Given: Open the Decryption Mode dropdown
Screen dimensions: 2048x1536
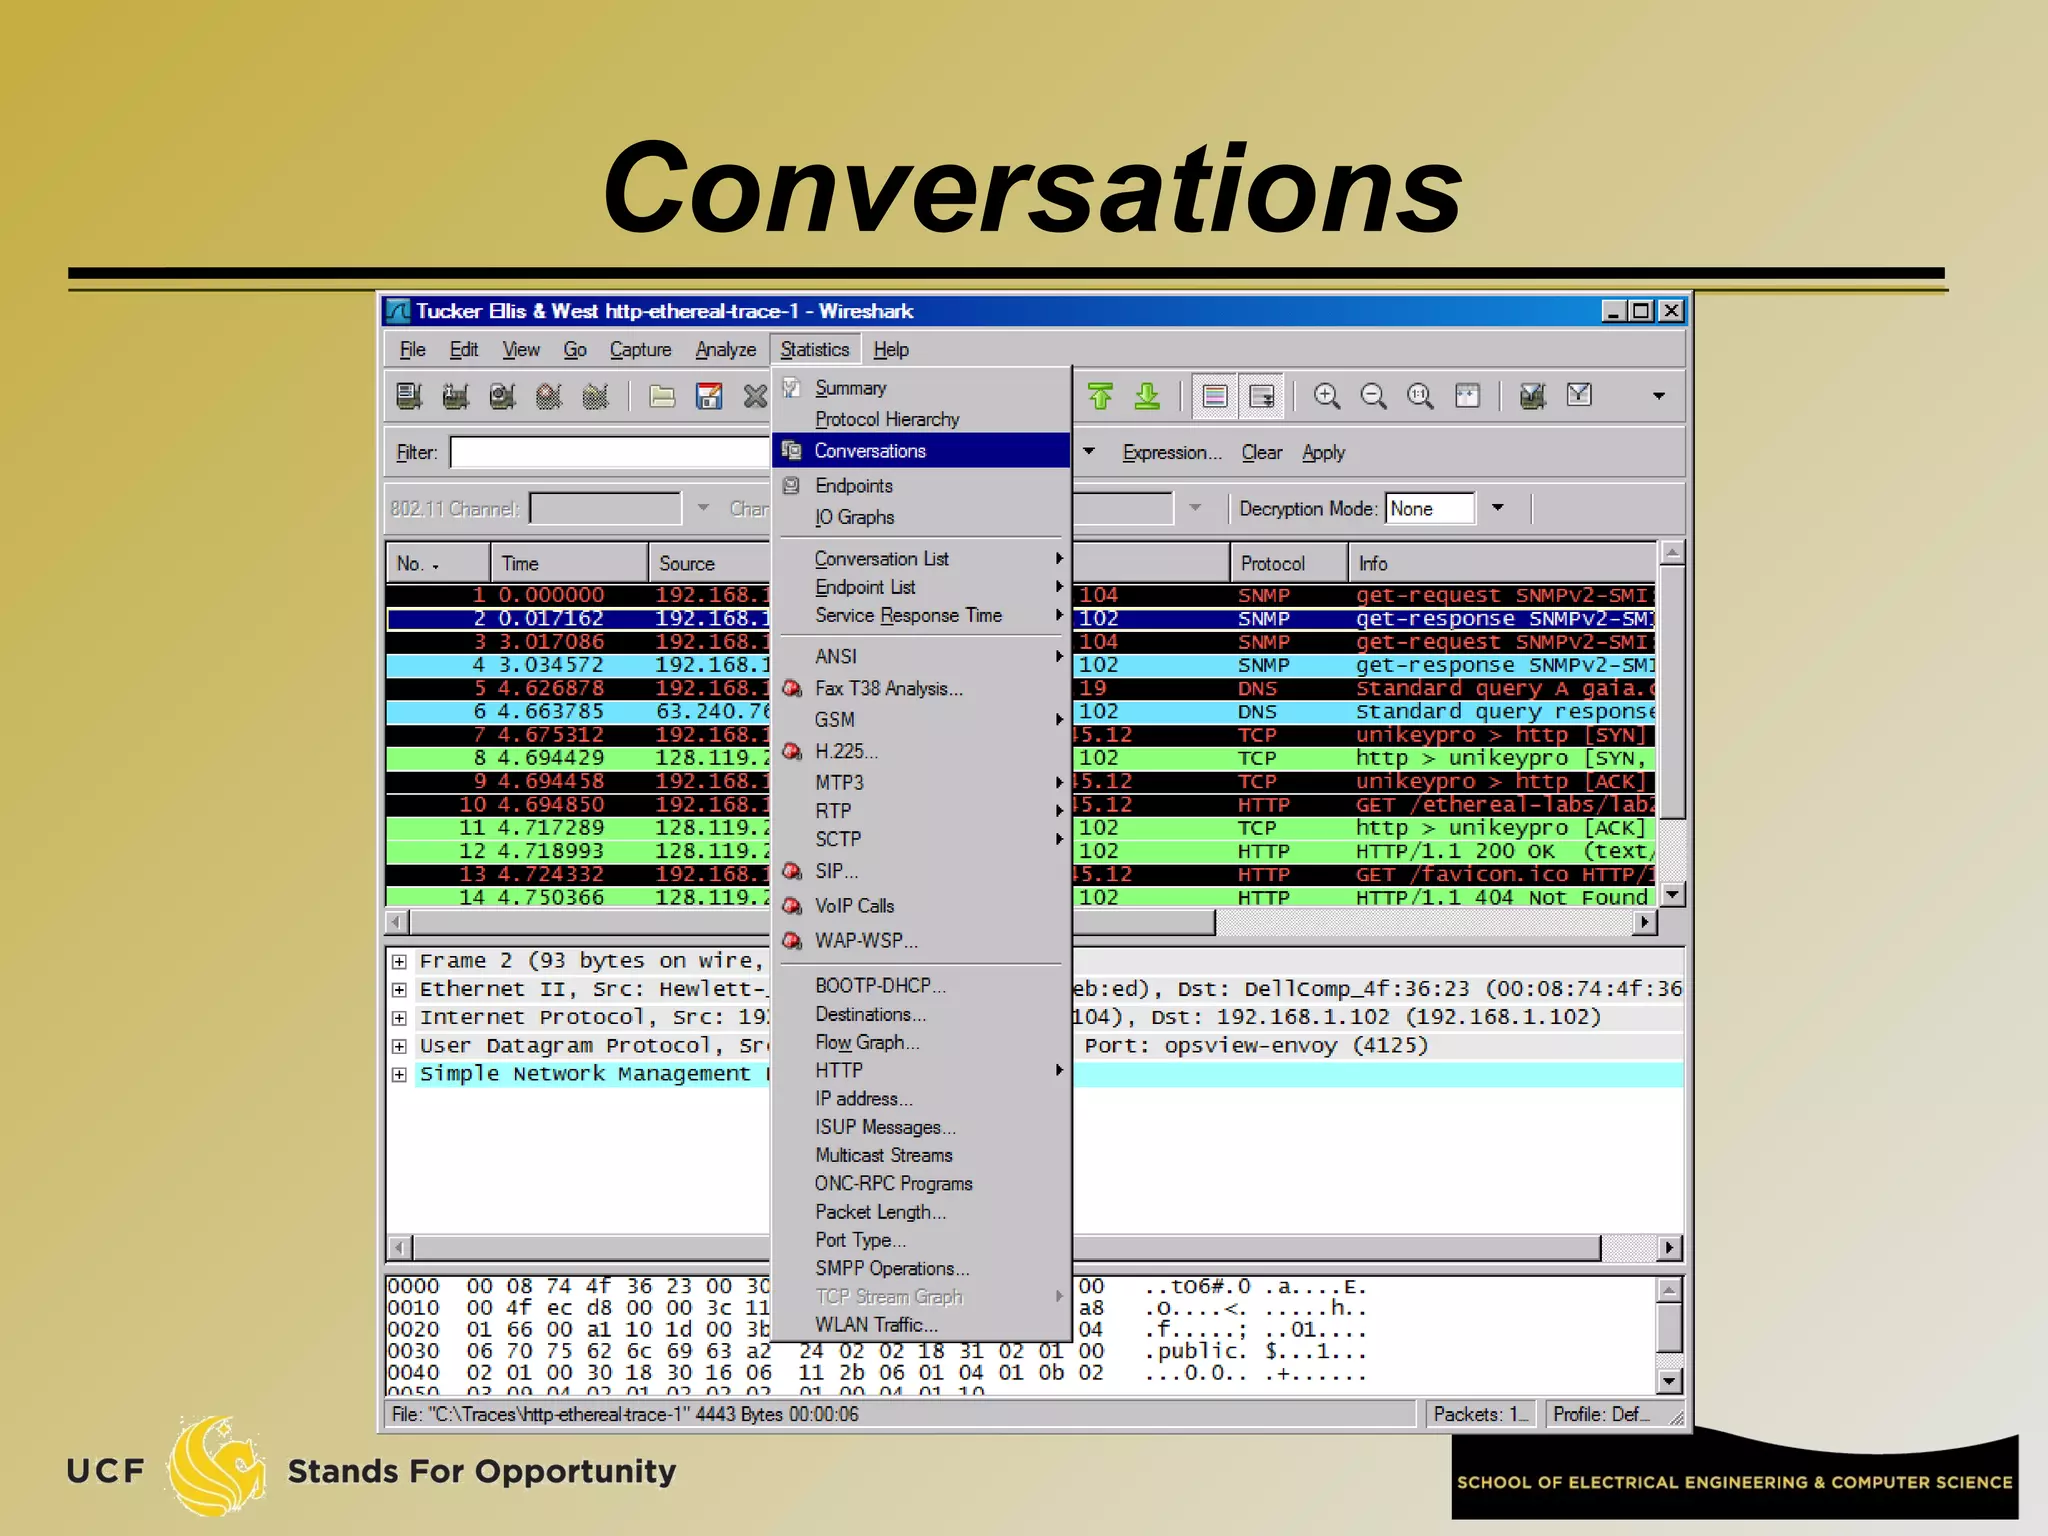Looking at the screenshot, I should coord(1498,508).
